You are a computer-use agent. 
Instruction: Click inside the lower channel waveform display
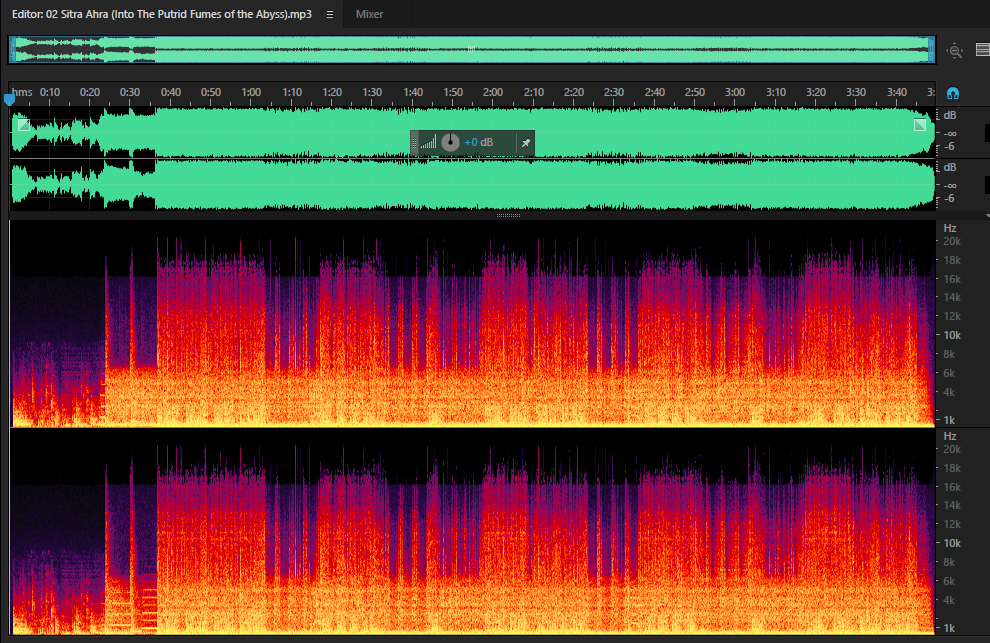(472, 184)
